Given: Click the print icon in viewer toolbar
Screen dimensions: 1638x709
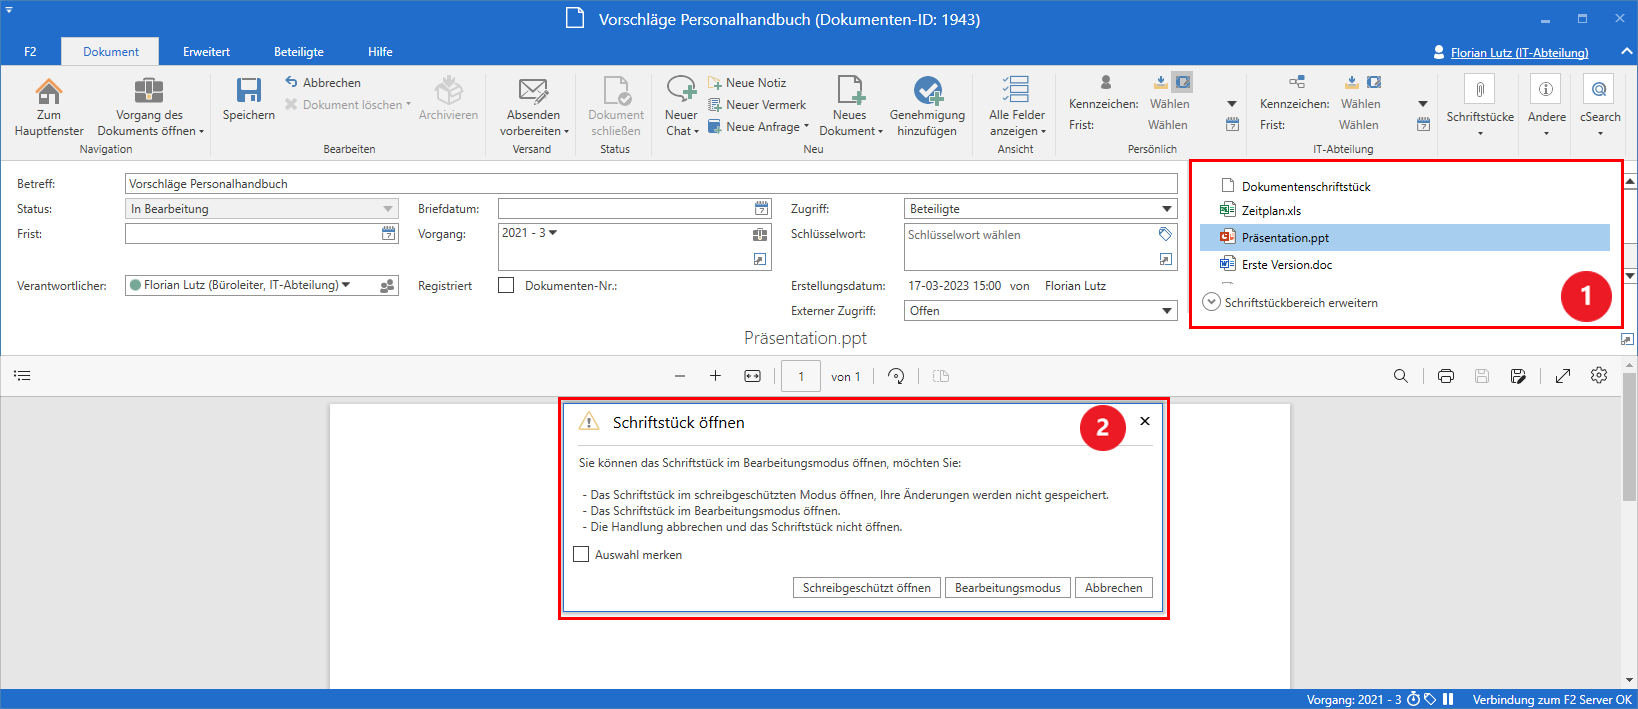Looking at the screenshot, I should [x=1445, y=376].
